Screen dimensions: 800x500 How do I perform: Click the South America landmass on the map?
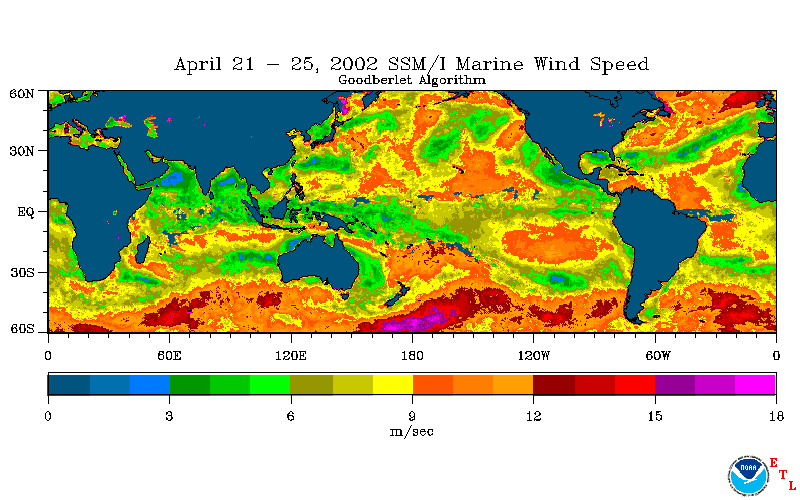tap(658, 240)
